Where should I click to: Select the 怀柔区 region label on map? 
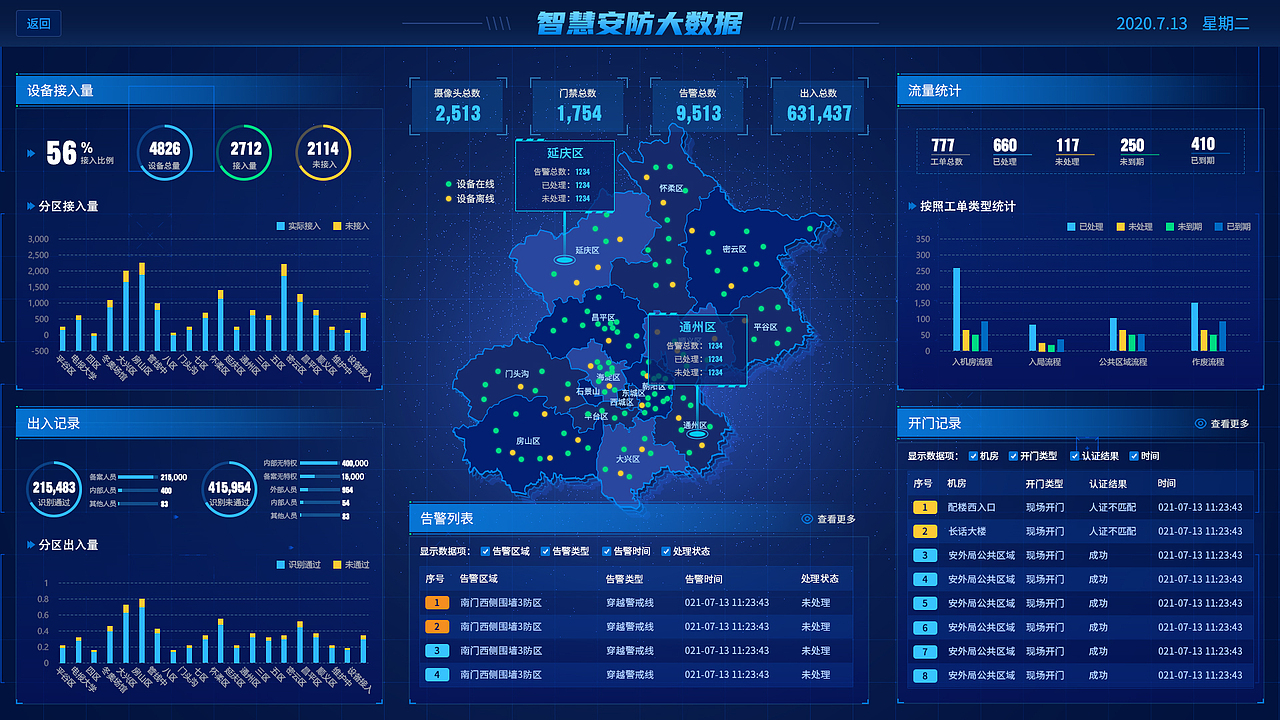671,188
